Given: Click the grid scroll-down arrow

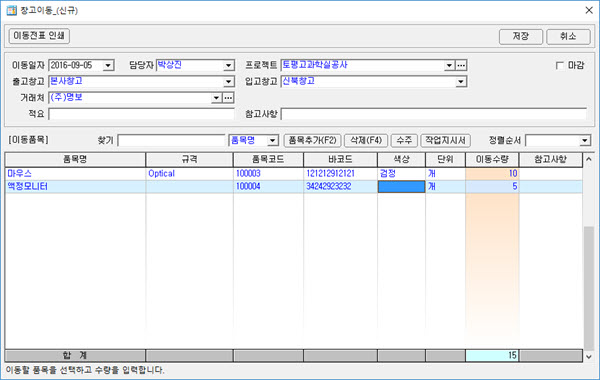Looking at the screenshot, I should 589,357.
